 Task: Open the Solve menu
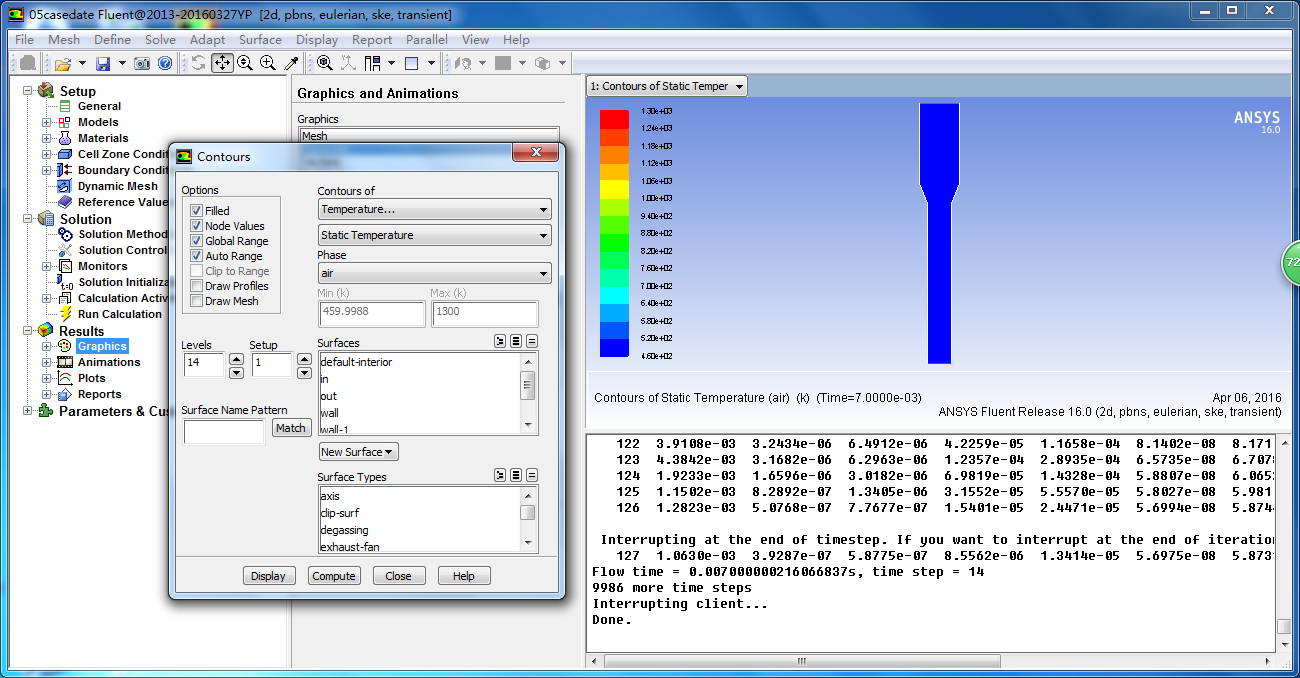[160, 40]
